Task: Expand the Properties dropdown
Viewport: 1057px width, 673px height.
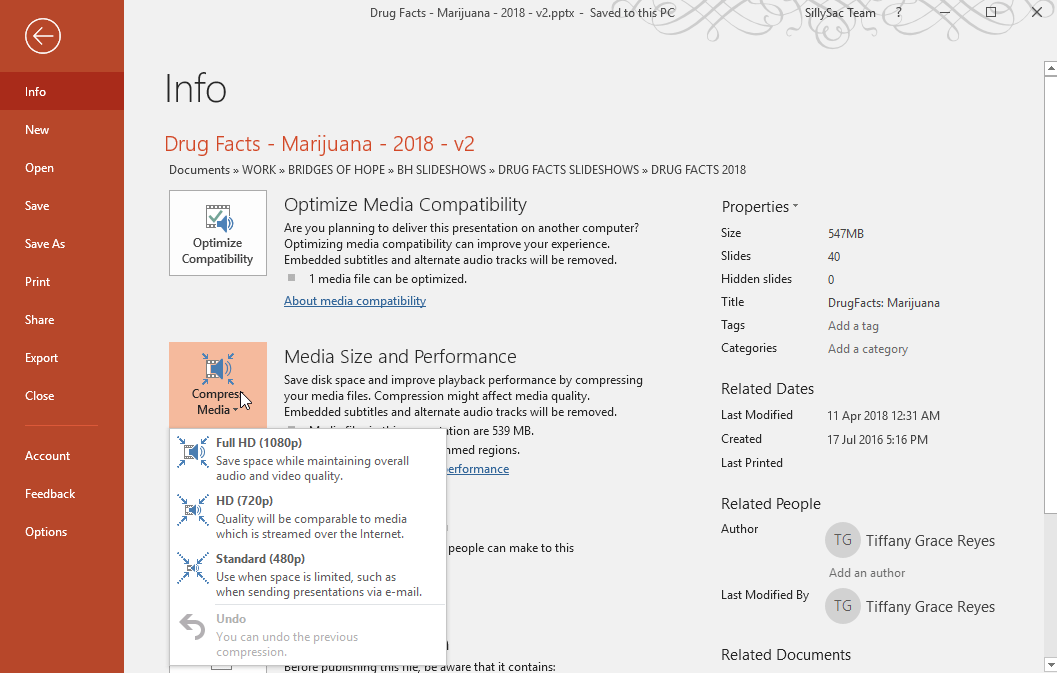Action: 760,207
